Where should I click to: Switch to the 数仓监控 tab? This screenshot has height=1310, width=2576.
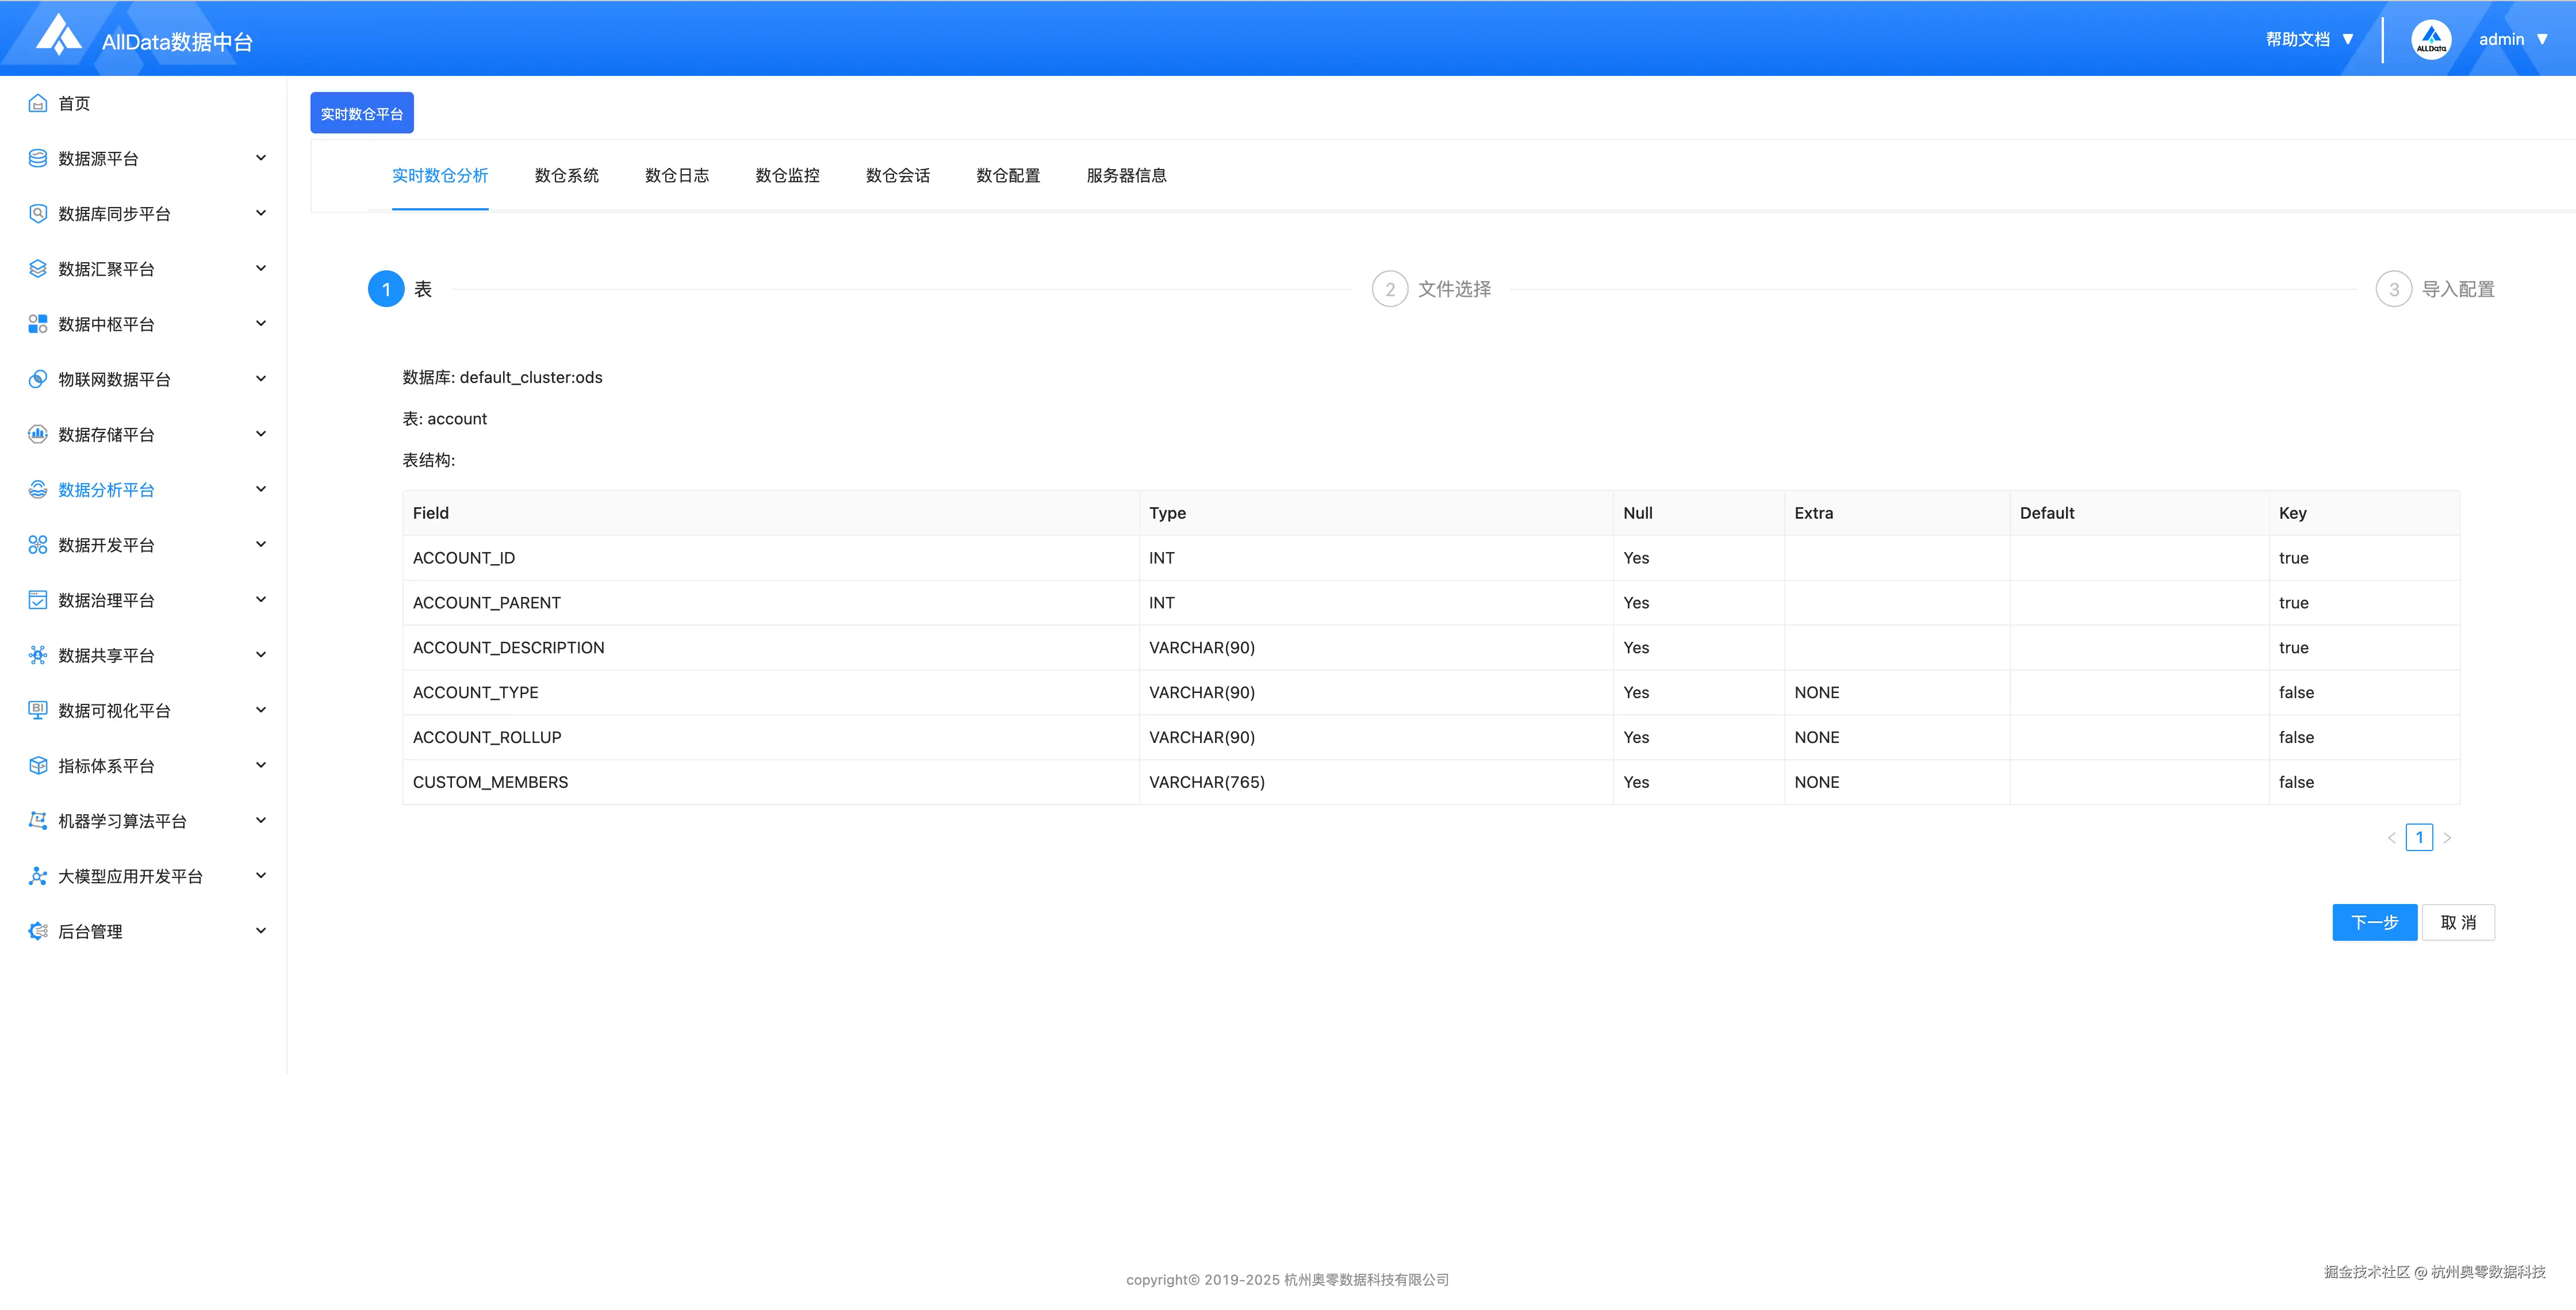pos(787,176)
